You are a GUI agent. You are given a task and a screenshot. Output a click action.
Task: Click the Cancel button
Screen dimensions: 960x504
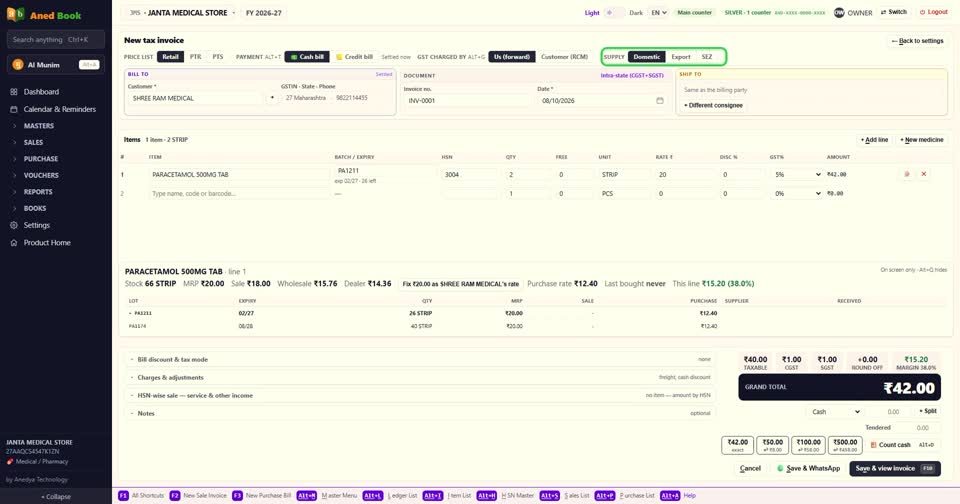750,468
